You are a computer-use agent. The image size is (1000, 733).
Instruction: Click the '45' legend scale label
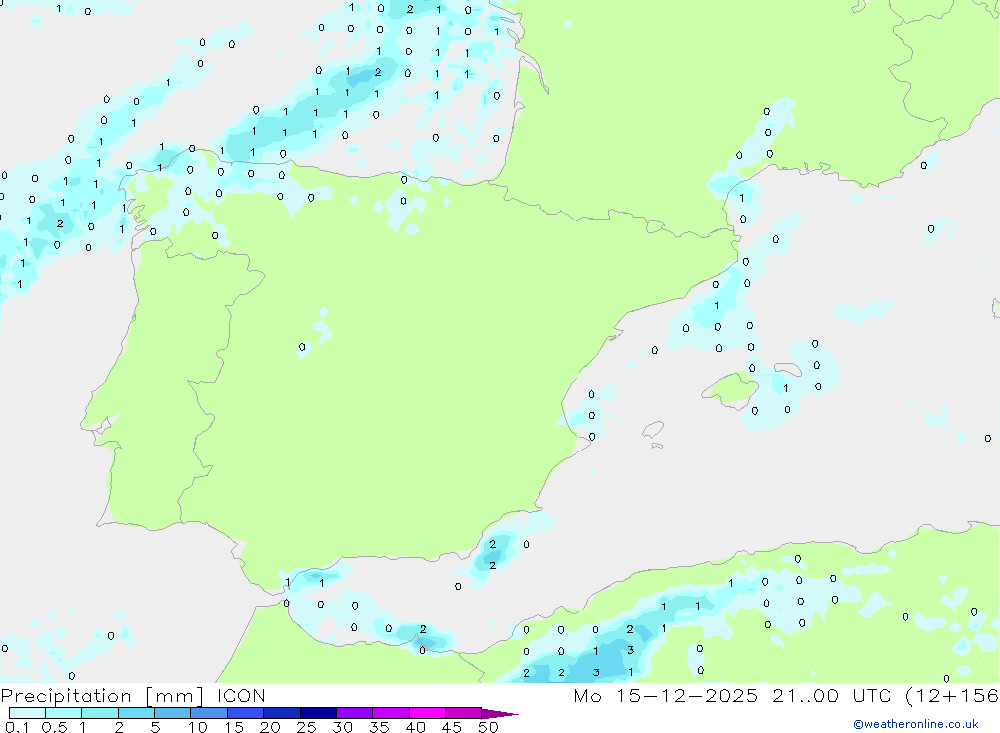coord(452,727)
